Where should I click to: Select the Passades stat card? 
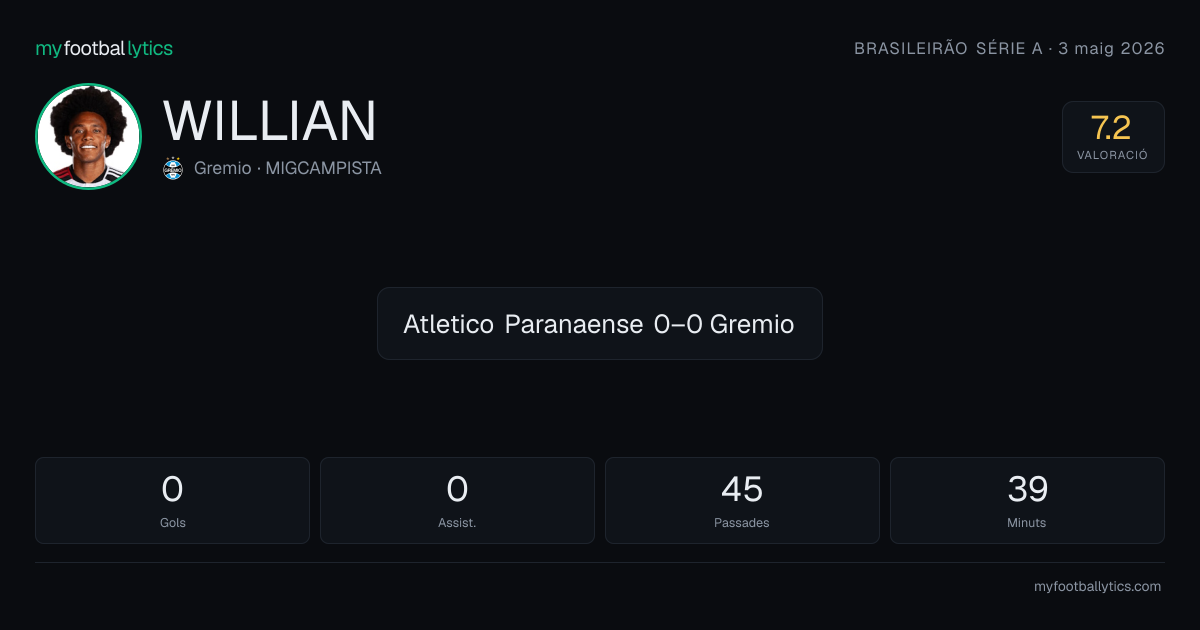[x=742, y=500]
